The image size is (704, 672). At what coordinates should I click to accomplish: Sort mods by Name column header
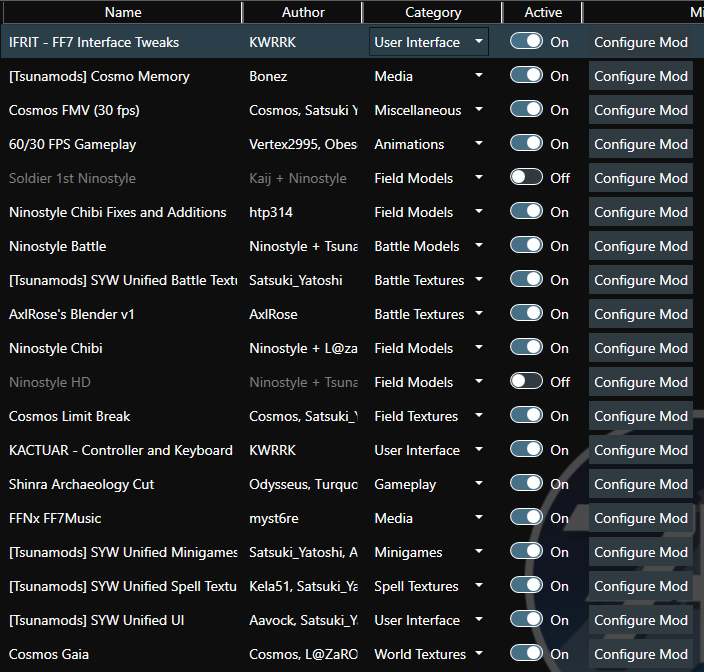[123, 12]
